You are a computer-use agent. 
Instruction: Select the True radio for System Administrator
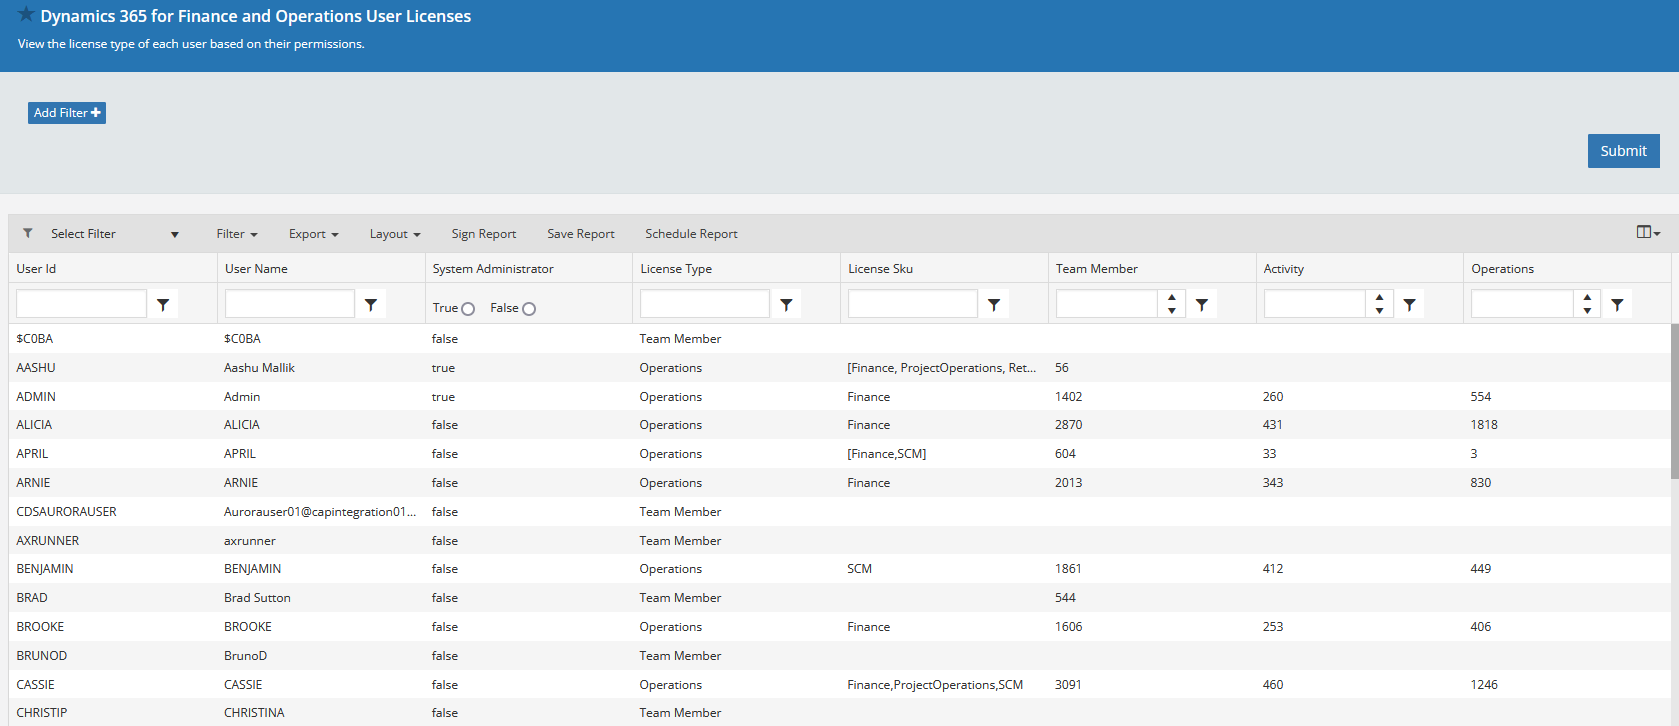[x=468, y=309]
